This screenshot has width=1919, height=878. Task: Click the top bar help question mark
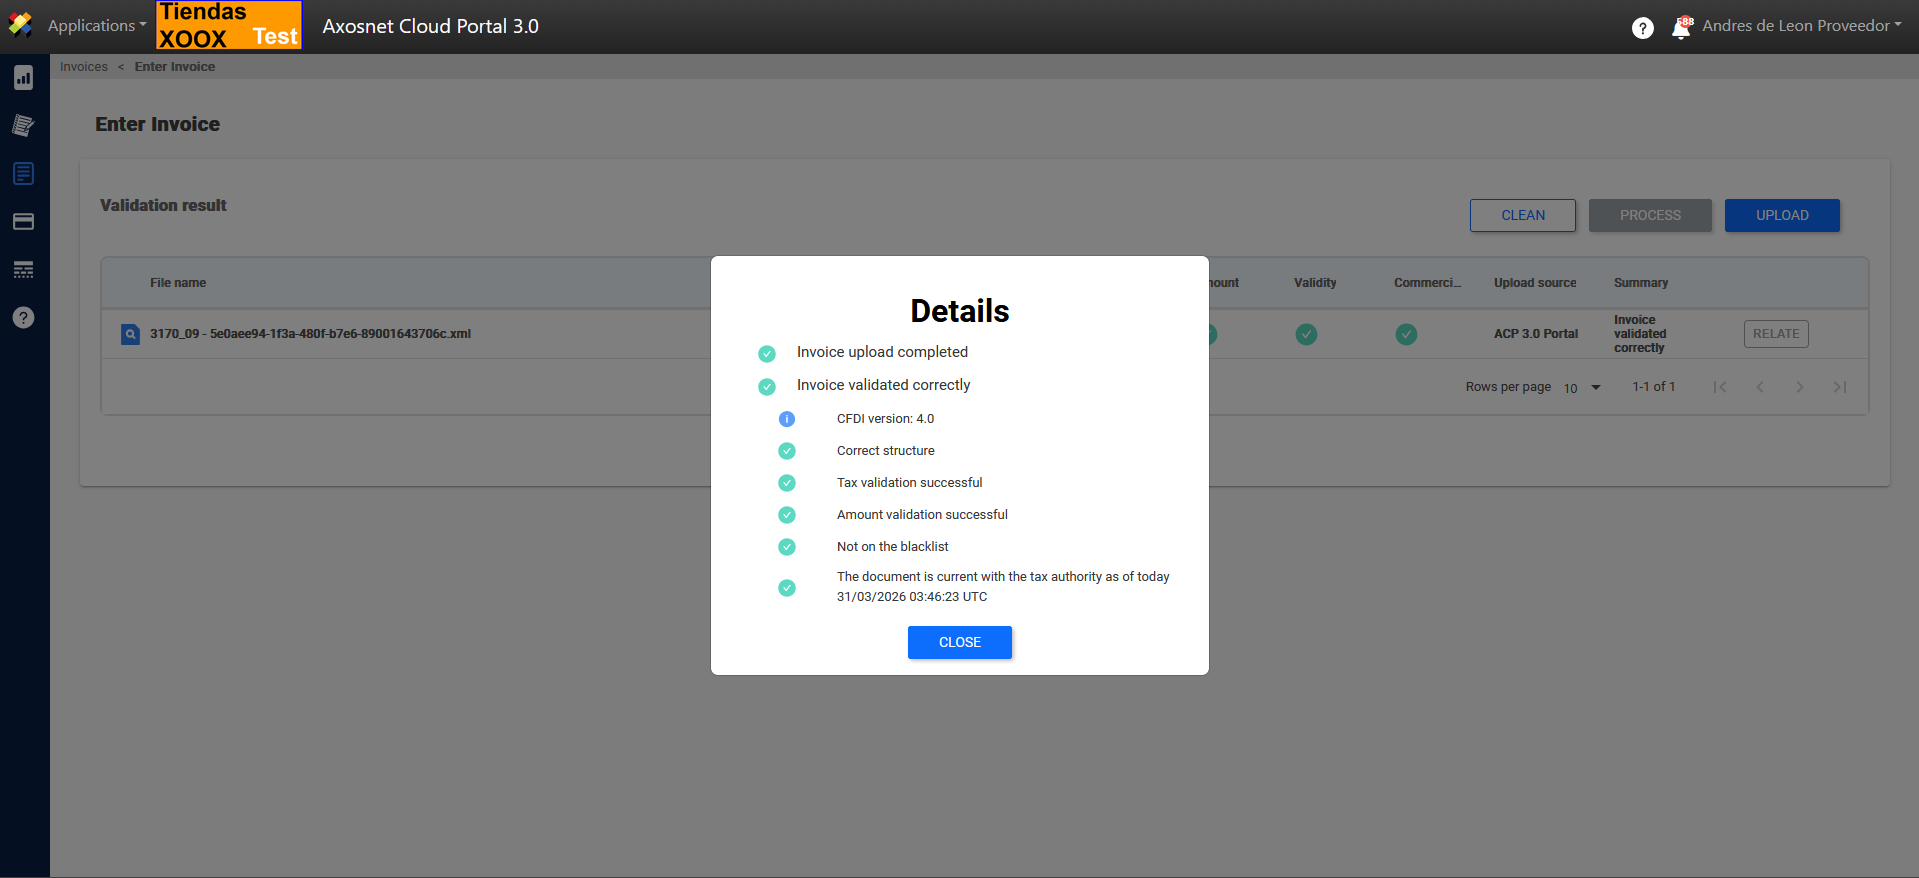click(1642, 28)
